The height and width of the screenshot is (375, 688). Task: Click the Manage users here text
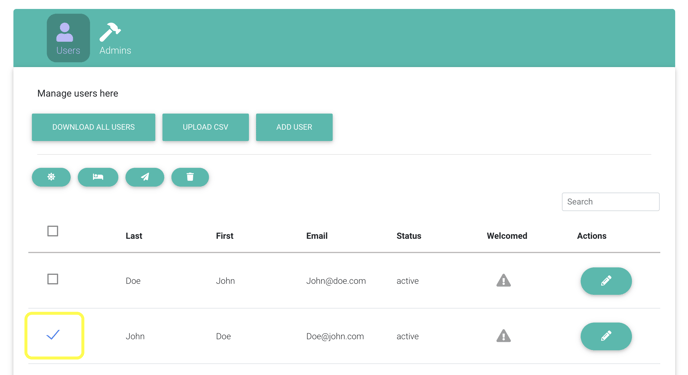[x=78, y=93]
